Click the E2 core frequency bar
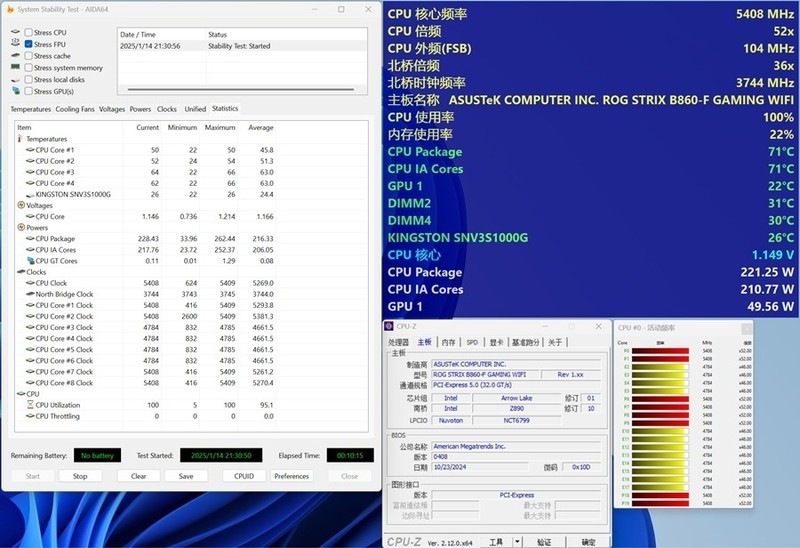Screen dimensions: 800x548 (x=660, y=367)
